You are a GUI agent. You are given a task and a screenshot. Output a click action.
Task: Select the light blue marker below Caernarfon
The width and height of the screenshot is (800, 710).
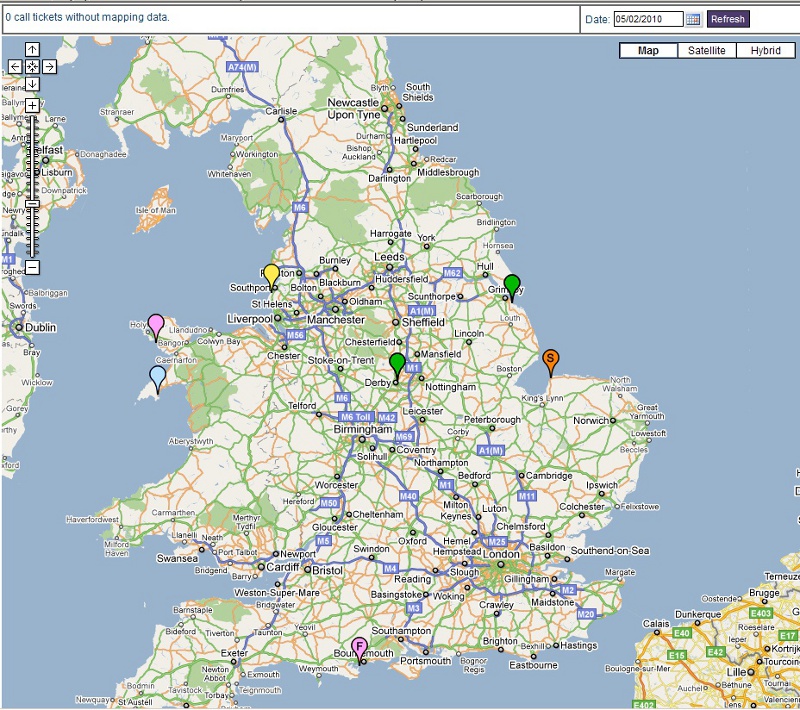[158, 379]
